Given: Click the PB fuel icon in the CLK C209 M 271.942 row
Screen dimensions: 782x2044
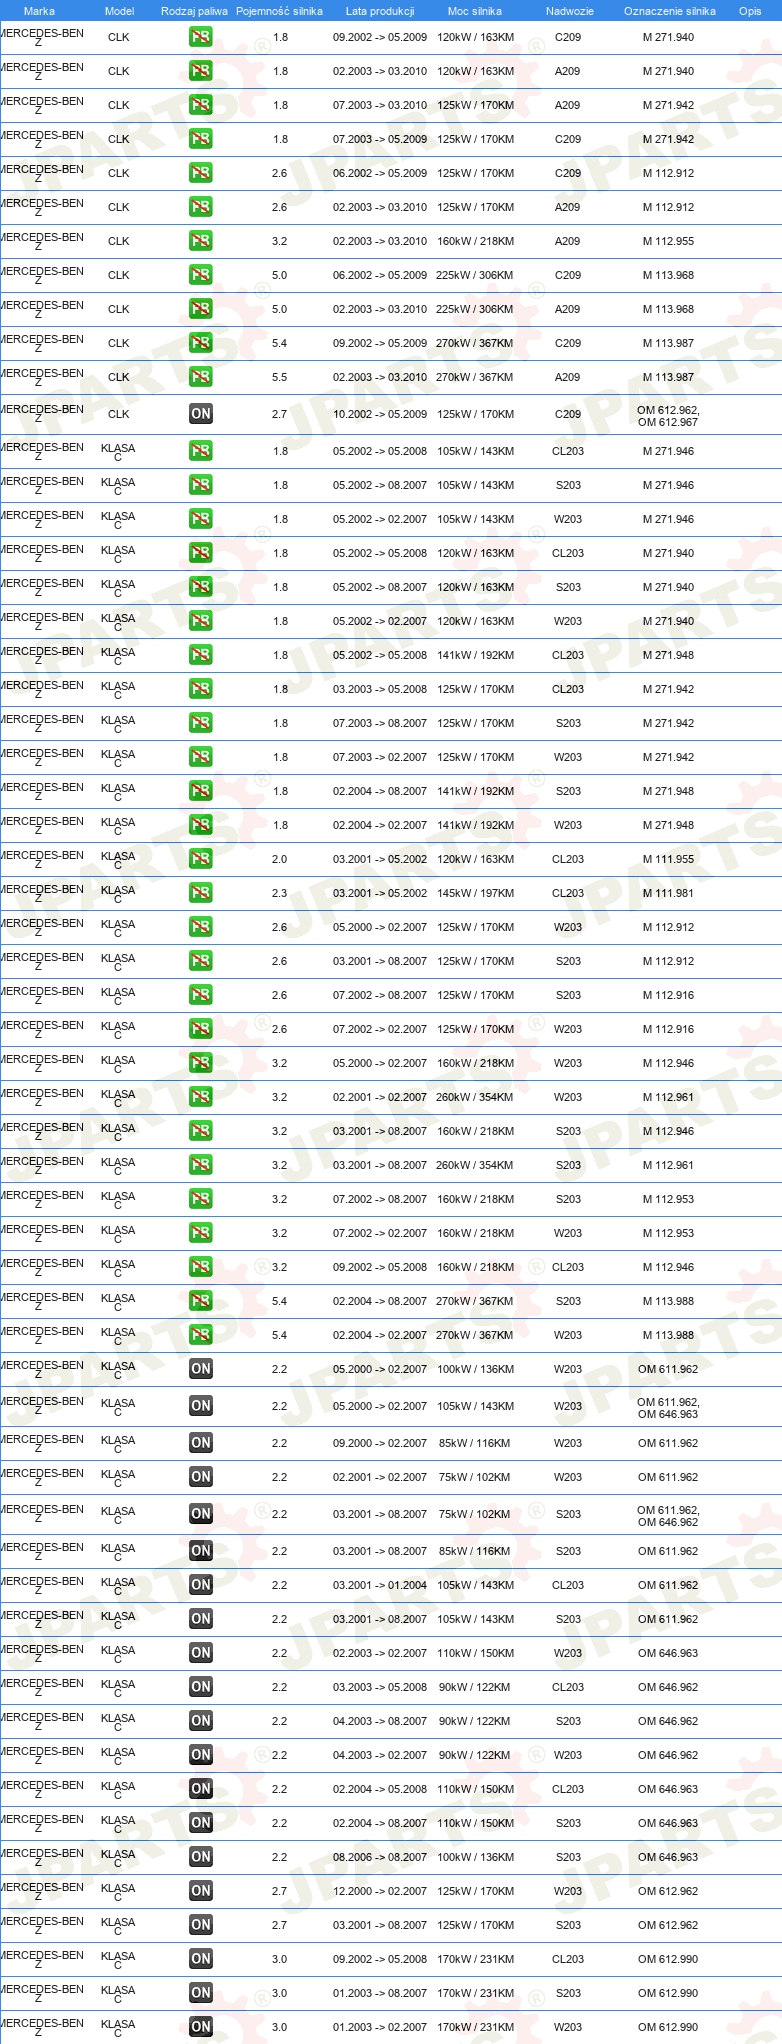Looking at the screenshot, I should click(x=201, y=139).
